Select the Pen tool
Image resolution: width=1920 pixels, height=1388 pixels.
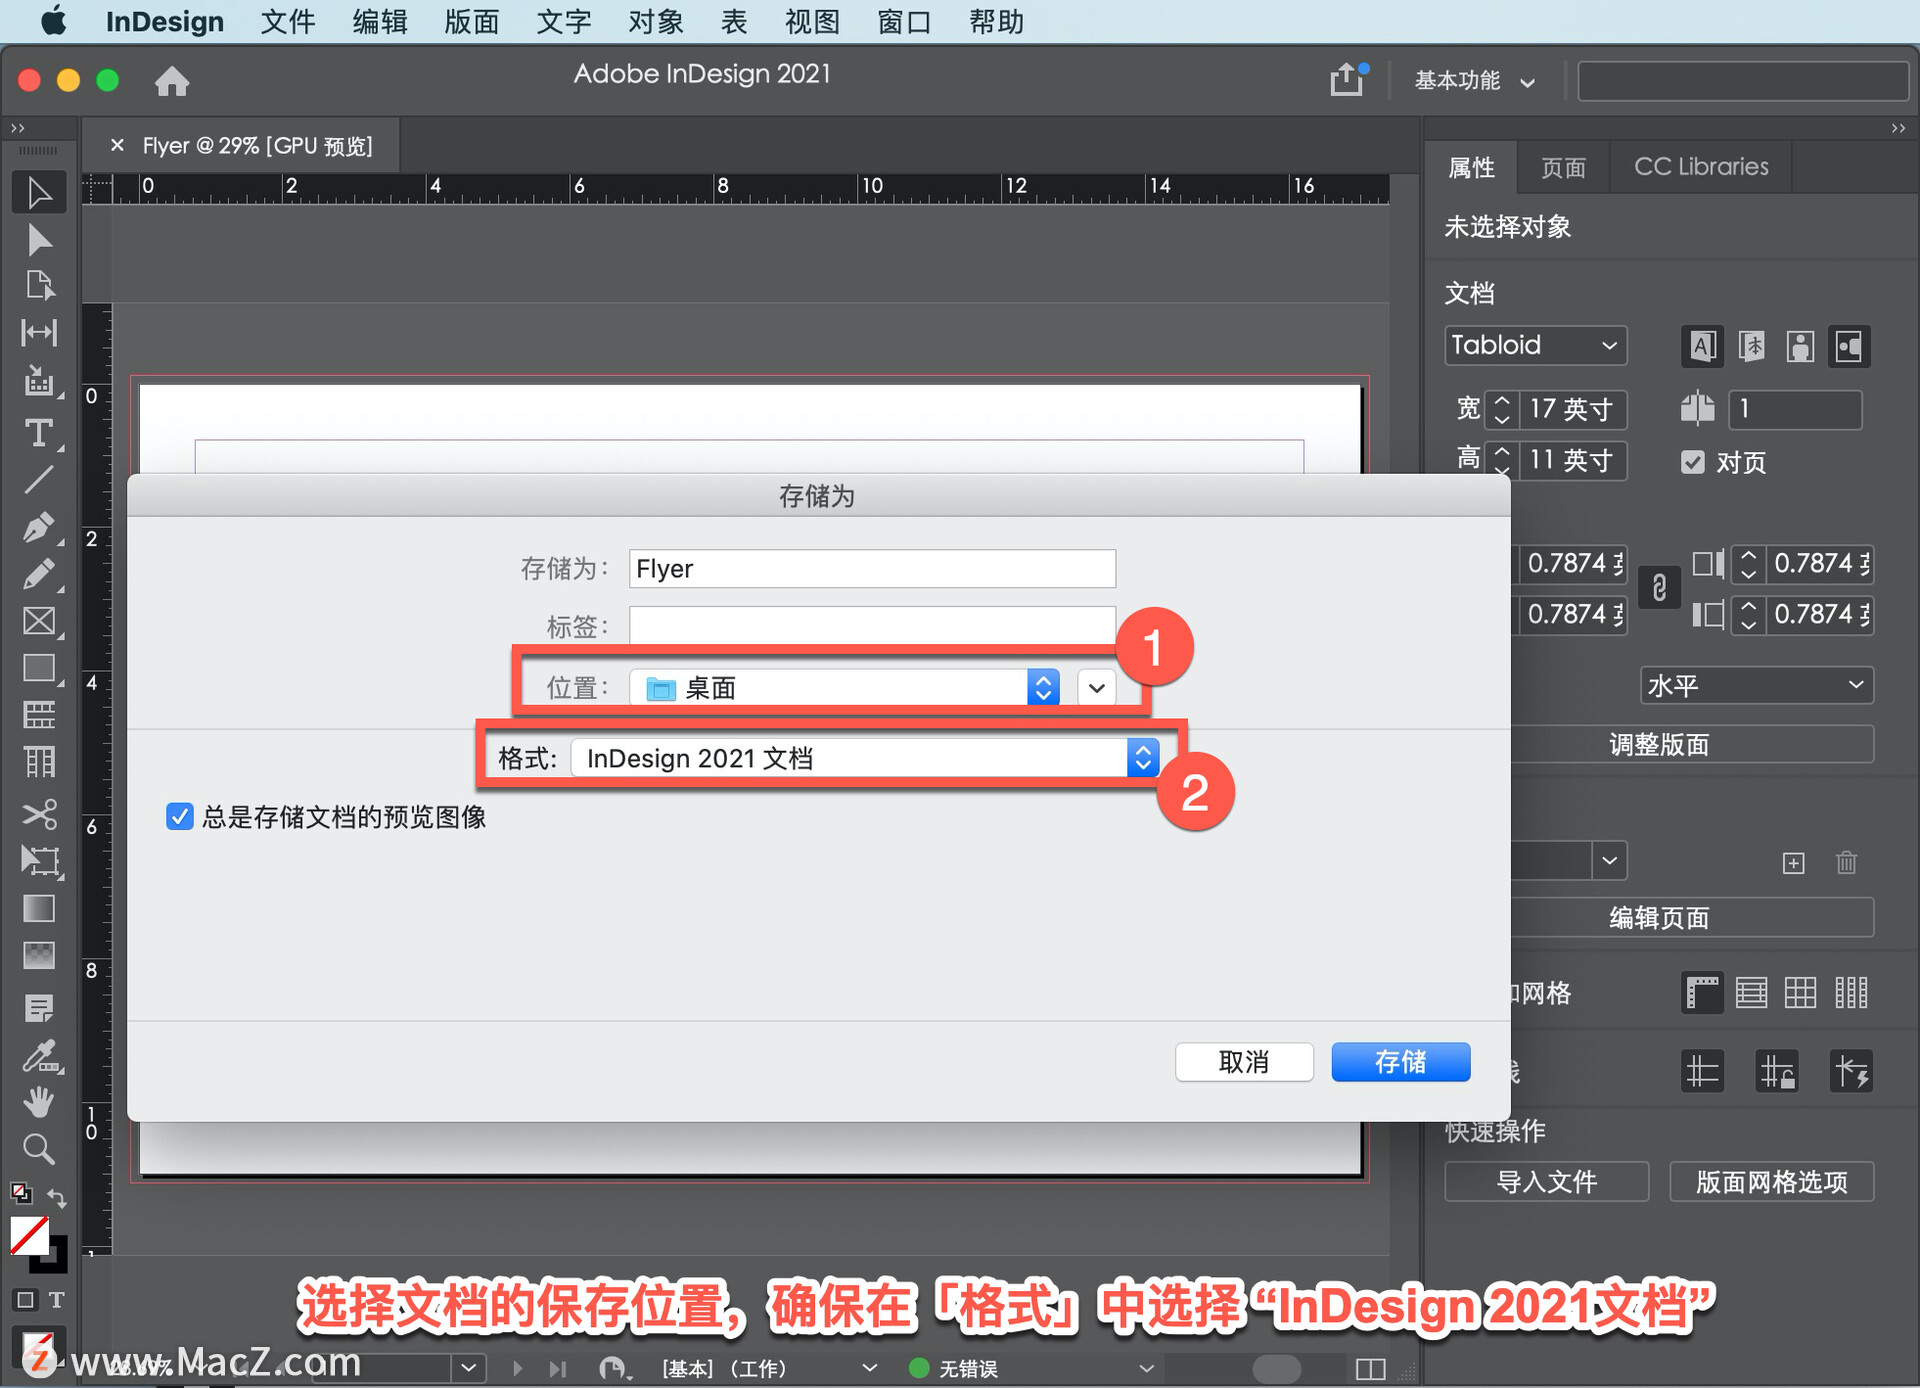click(x=38, y=527)
